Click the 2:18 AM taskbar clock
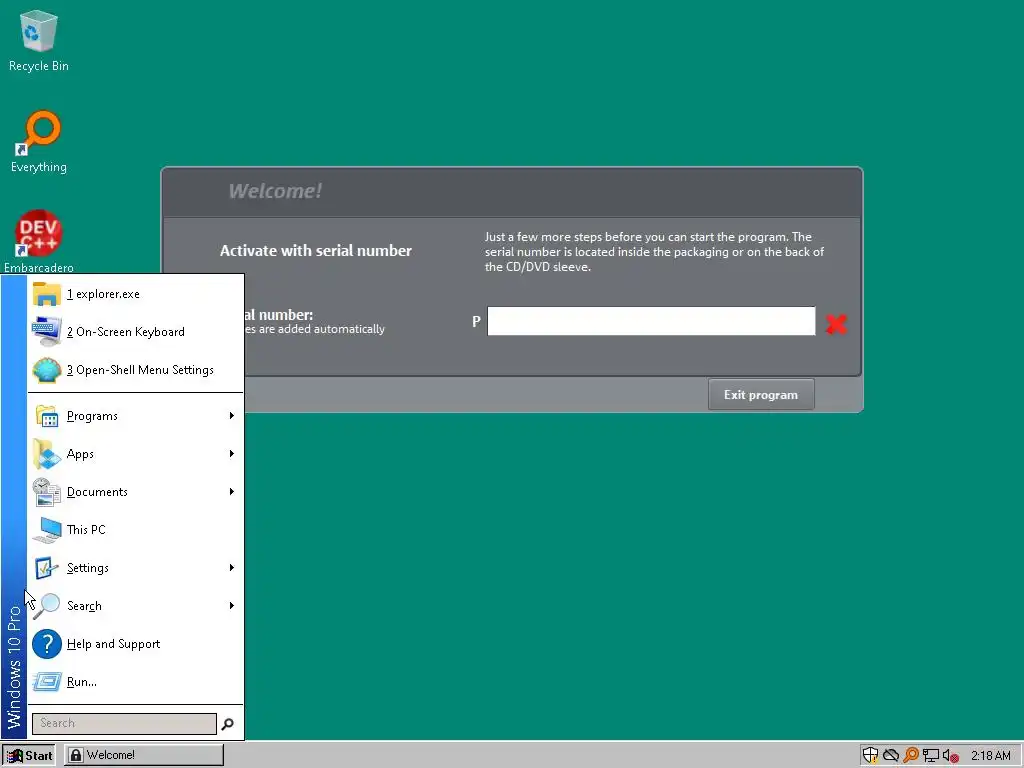 990,756
